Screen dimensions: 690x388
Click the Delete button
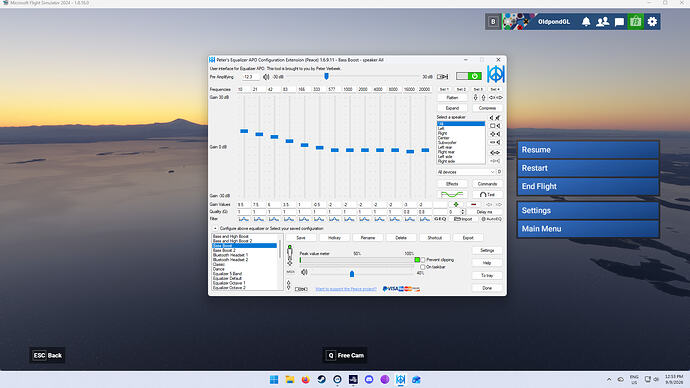[x=401, y=238]
